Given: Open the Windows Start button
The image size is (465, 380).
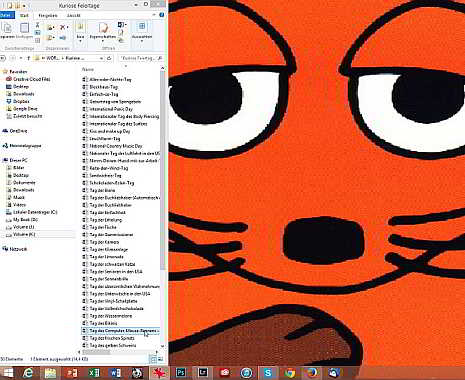Looking at the screenshot, I should coord(7,373).
